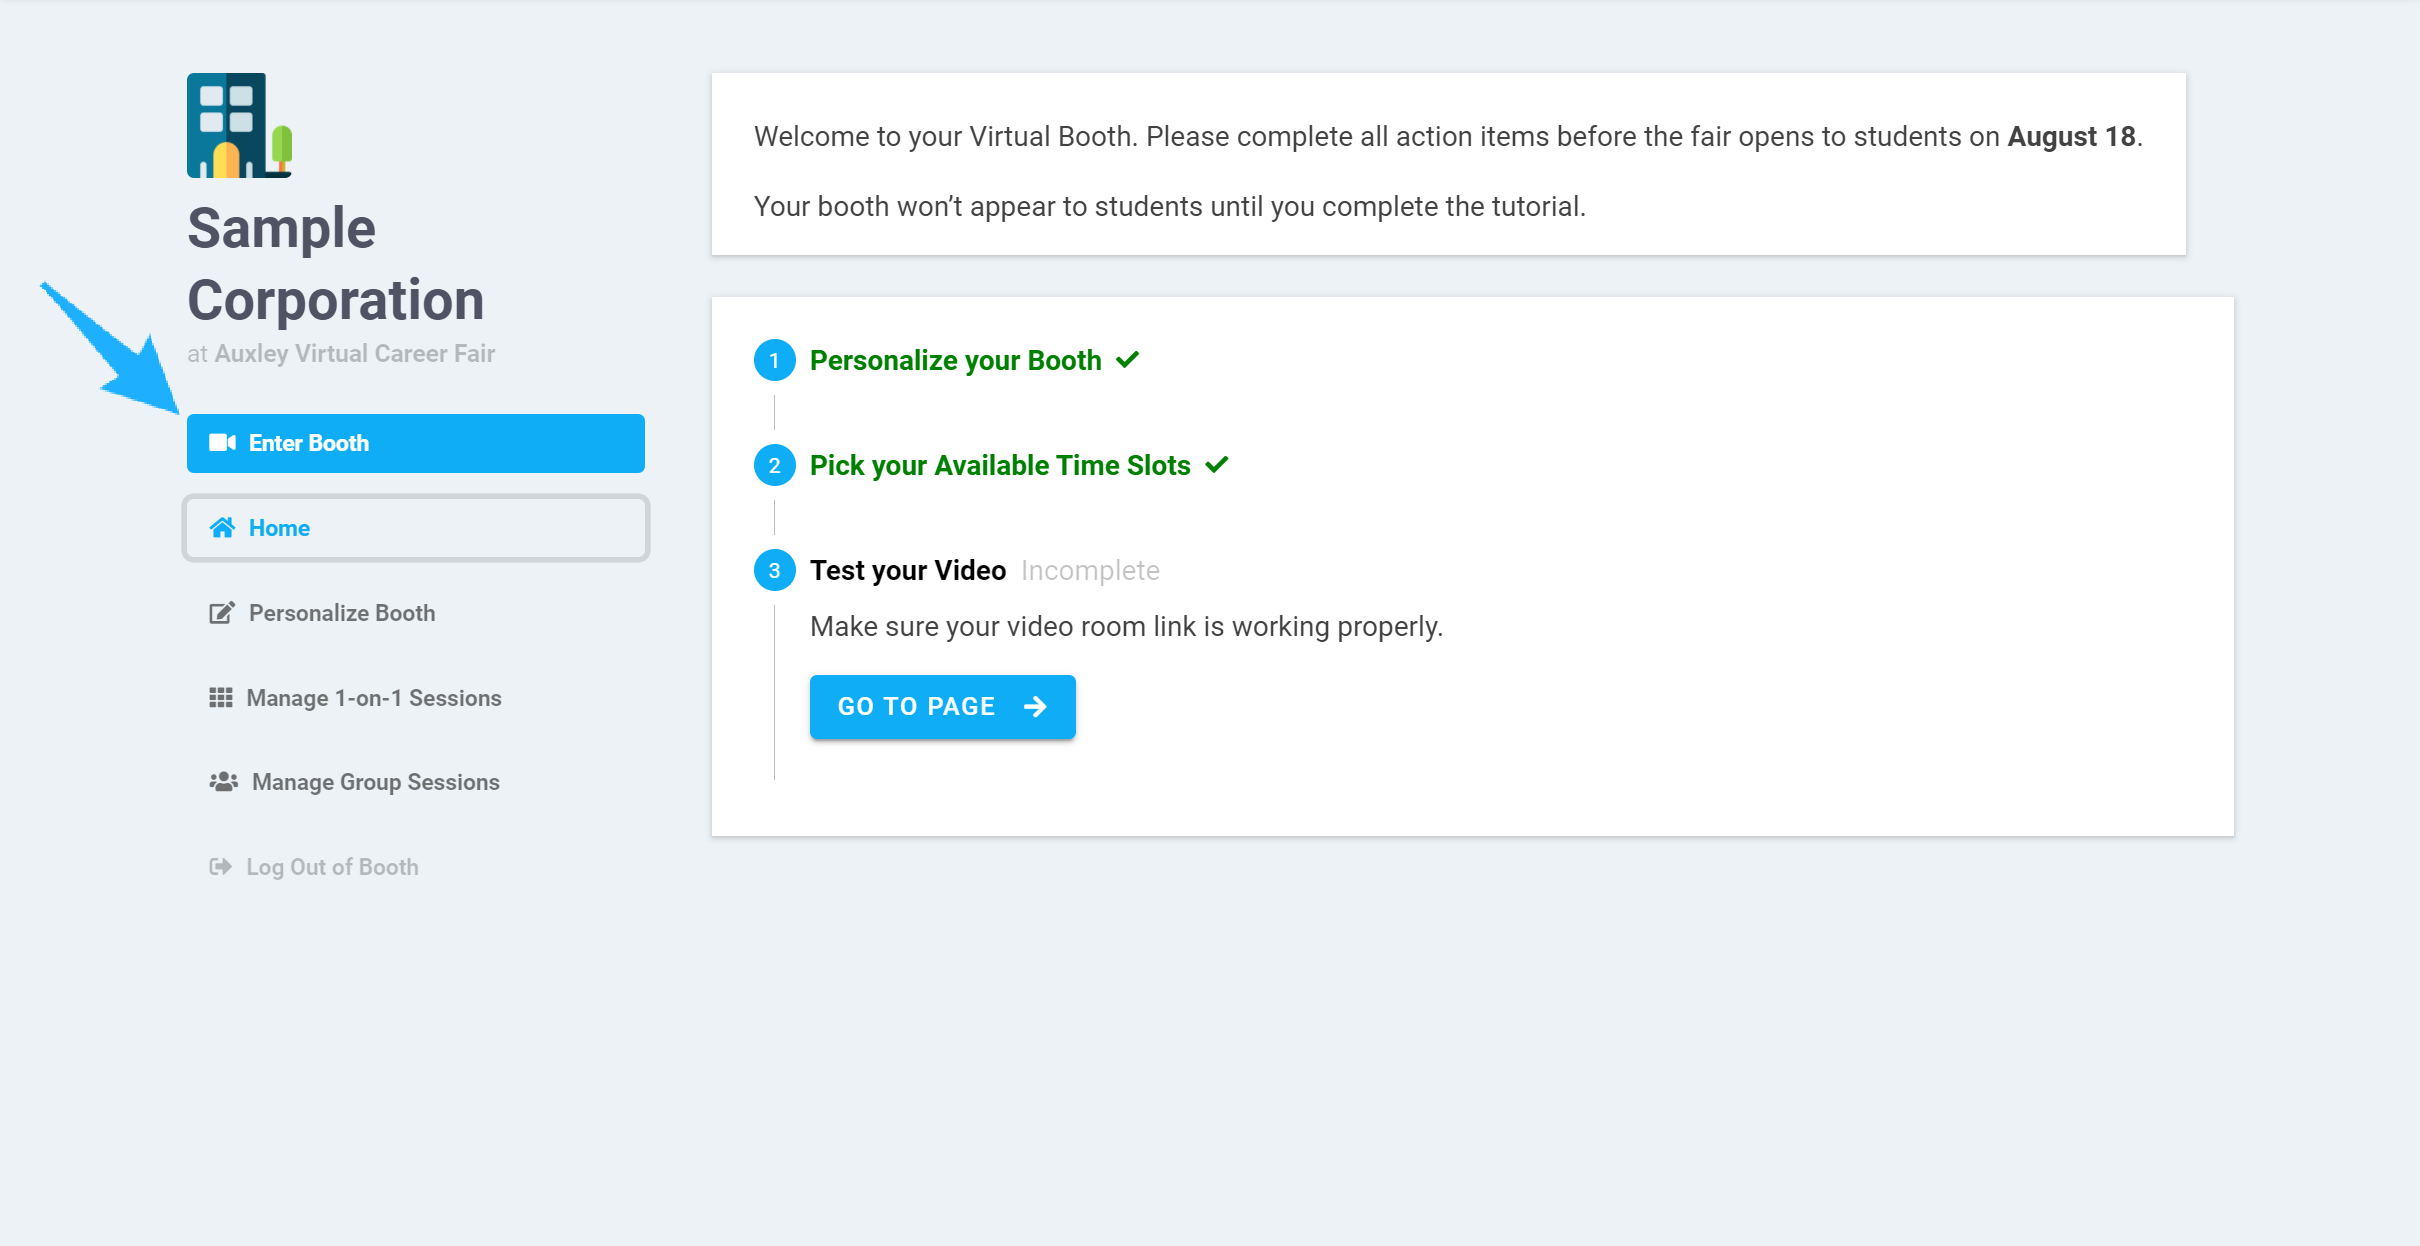Click the pencil edit icon for Personalize Booth
The image size is (2420, 1246).
point(222,613)
